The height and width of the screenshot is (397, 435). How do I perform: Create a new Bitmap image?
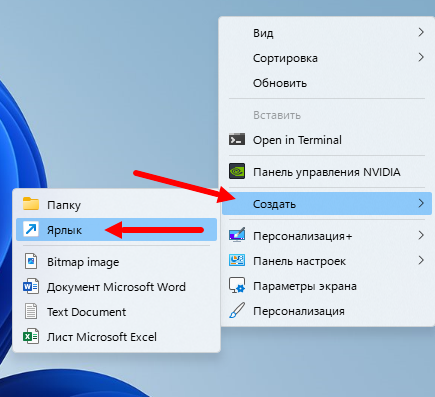click(x=116, y=262)
